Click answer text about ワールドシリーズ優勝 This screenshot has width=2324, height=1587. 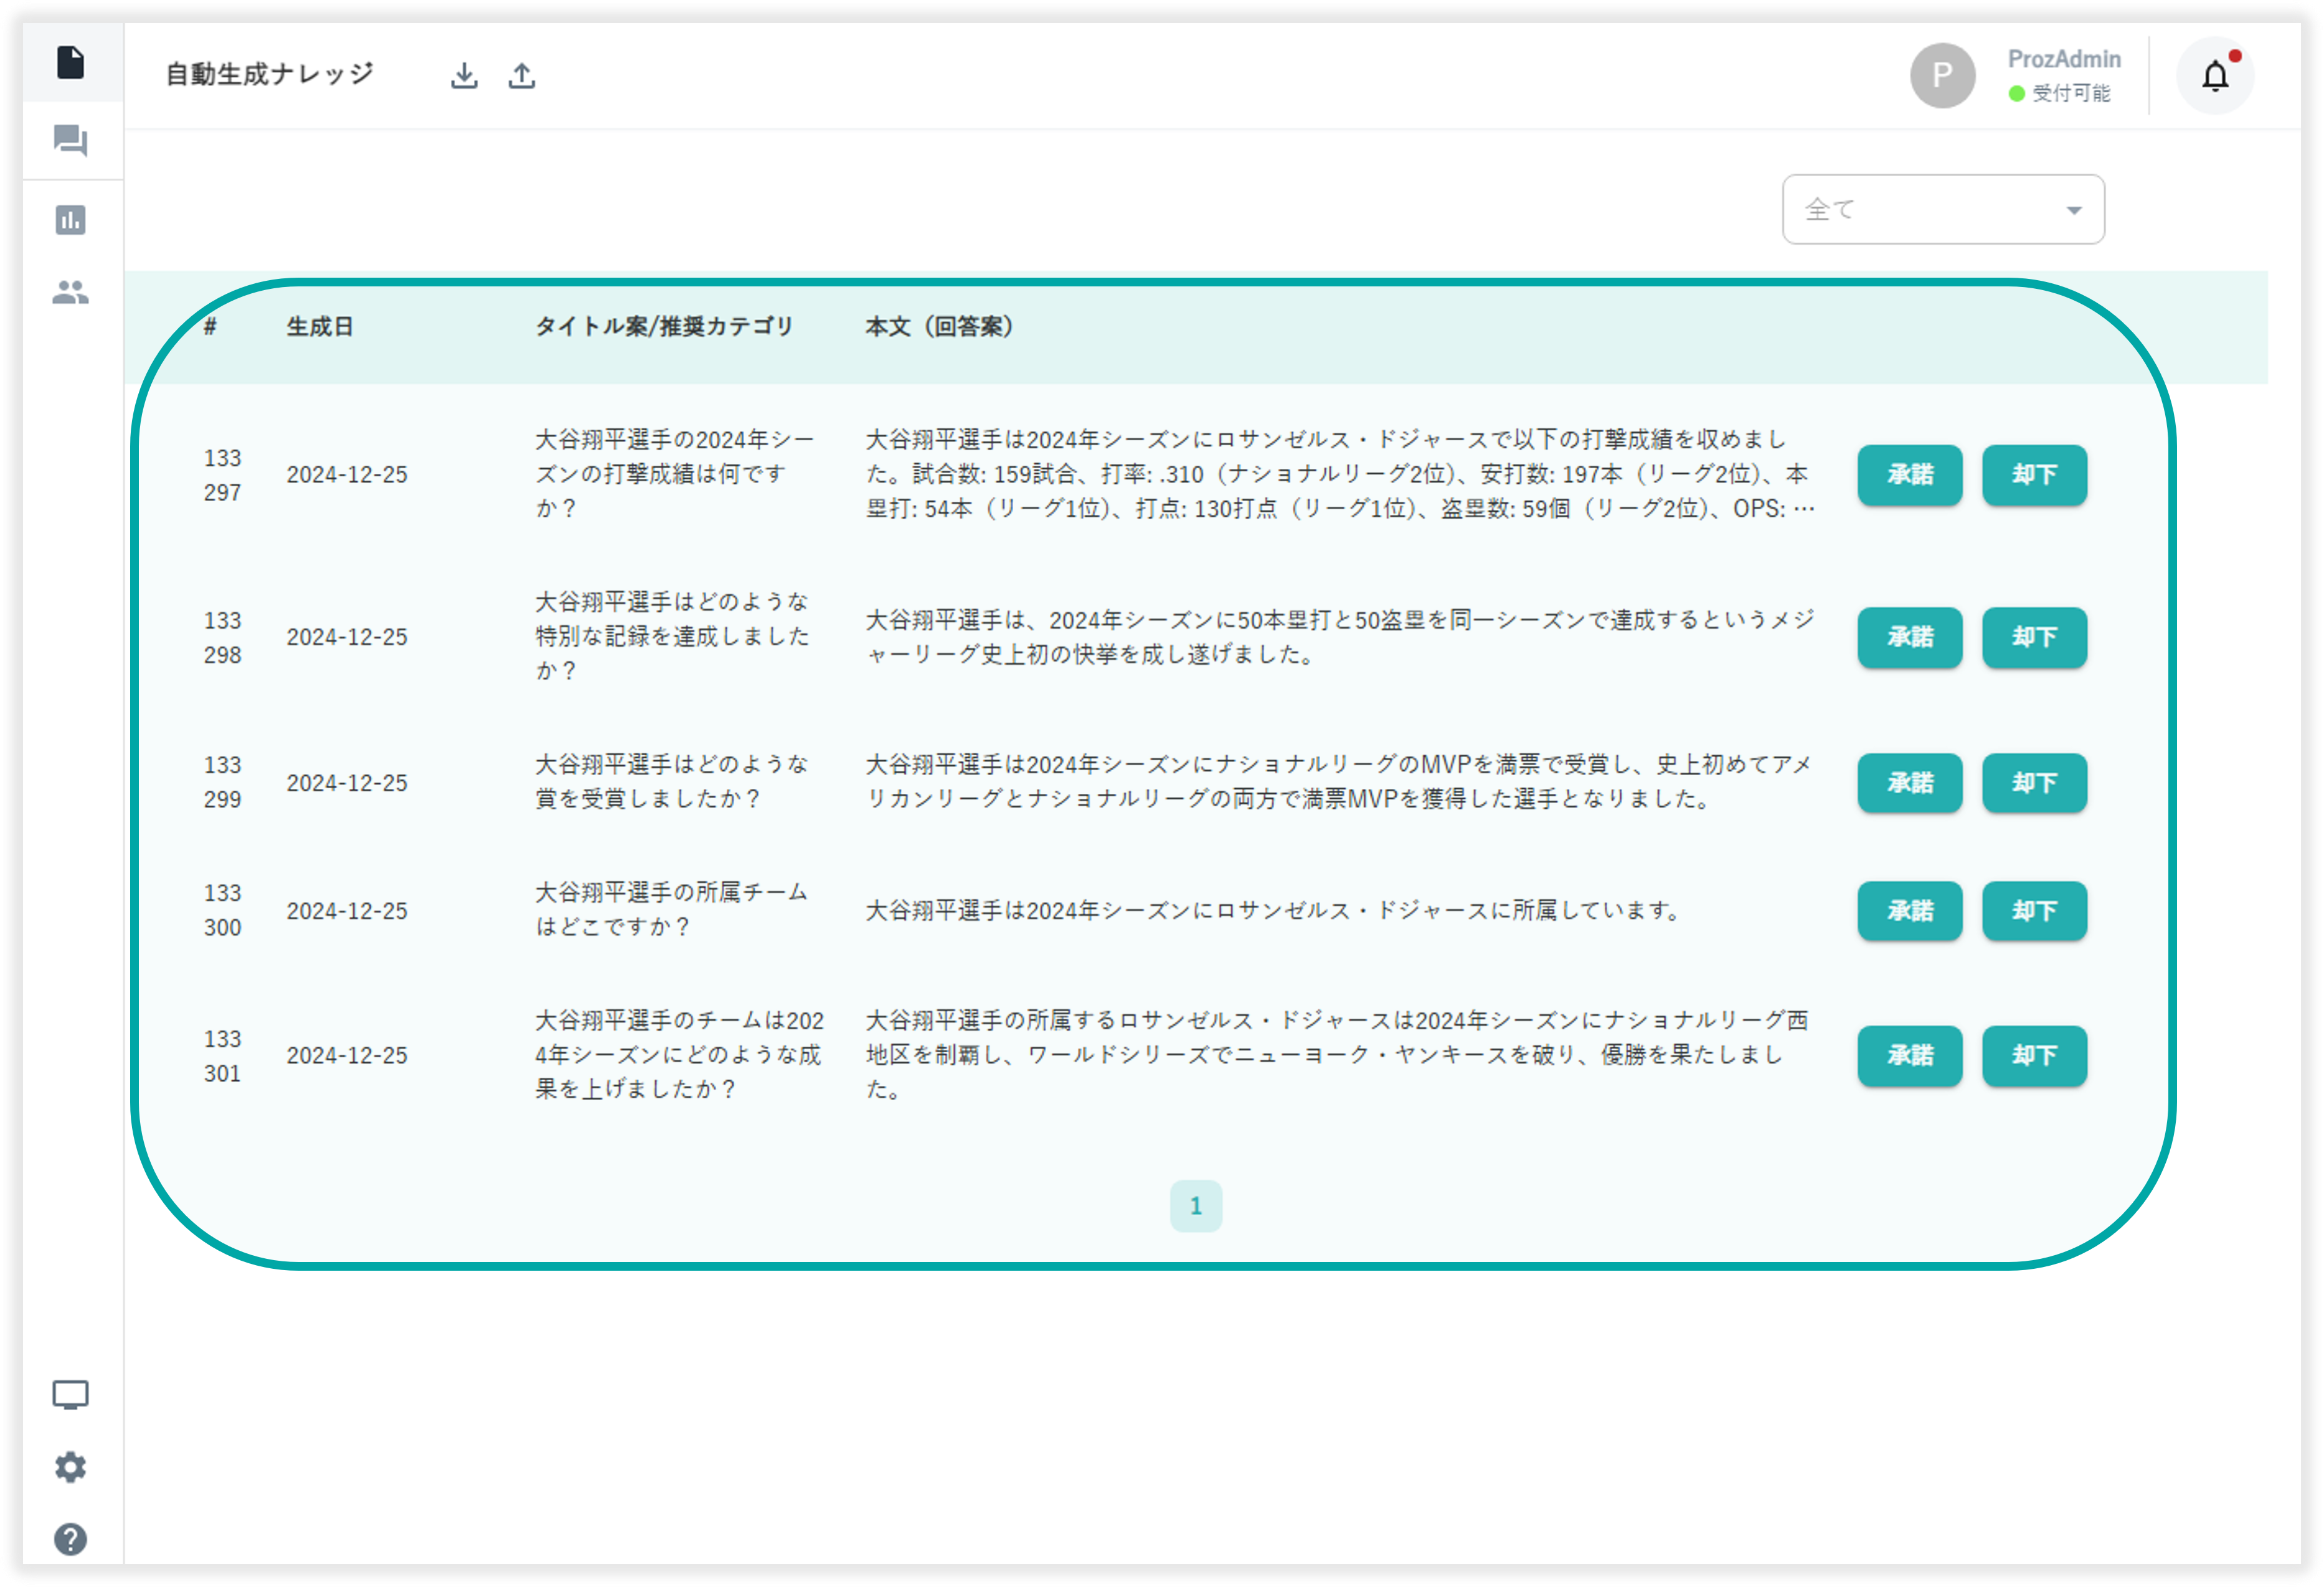pyautogui.click(x=1337, y=1055)
